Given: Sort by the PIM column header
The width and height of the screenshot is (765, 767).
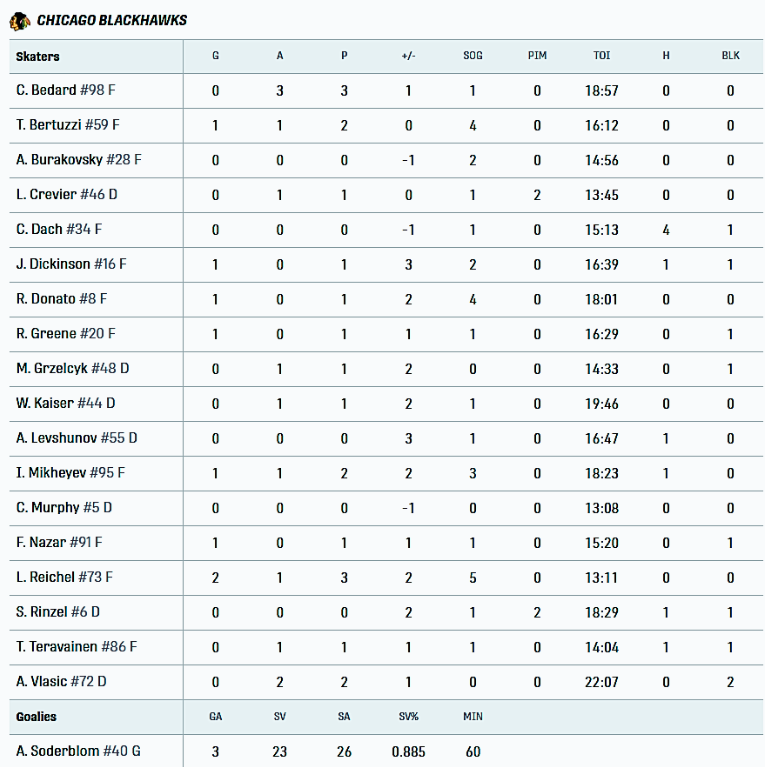Looking at the screenshot, I should pyautogui.click(x=537, y=56).
